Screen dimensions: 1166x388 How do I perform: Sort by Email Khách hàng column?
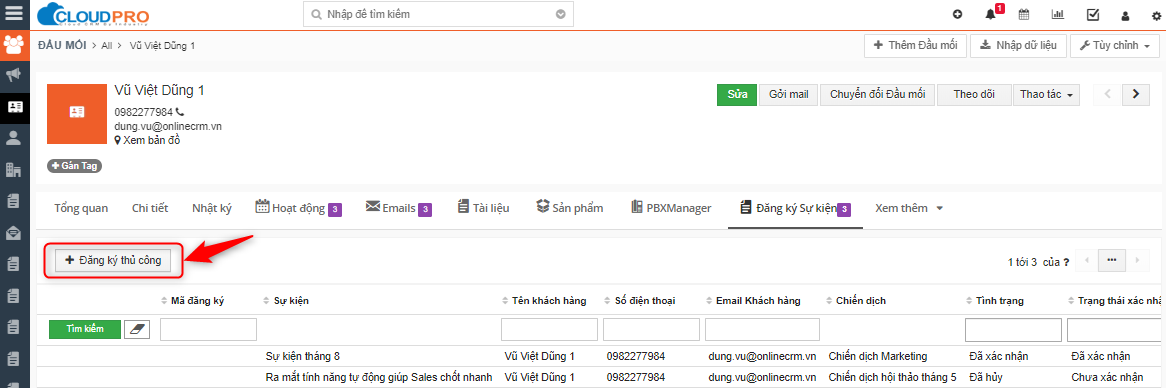pyautogui.click(x=753, y=300)
